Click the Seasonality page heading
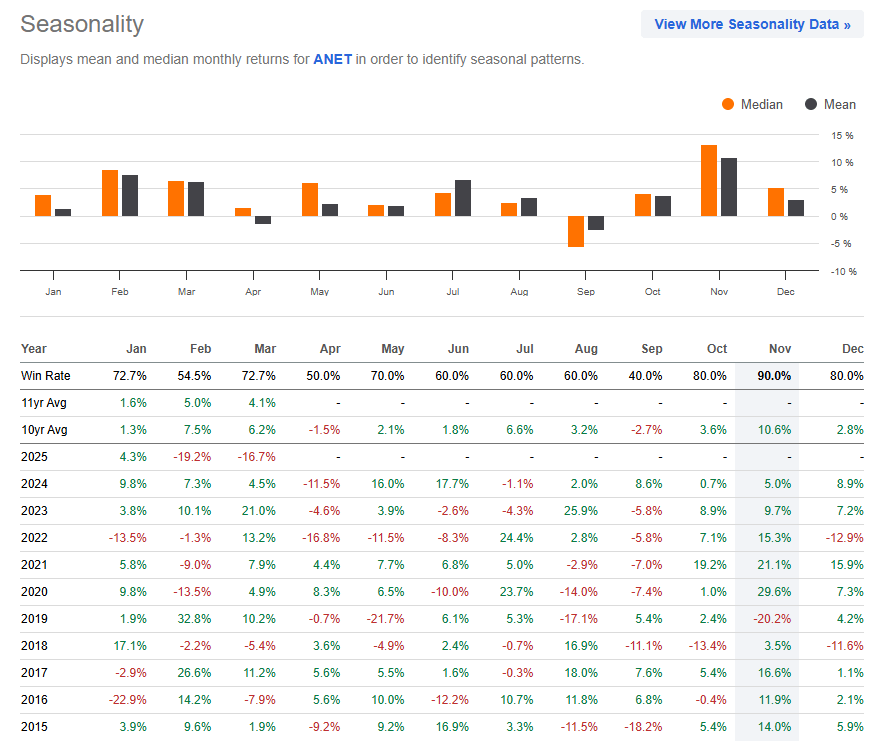 [81, 24]
